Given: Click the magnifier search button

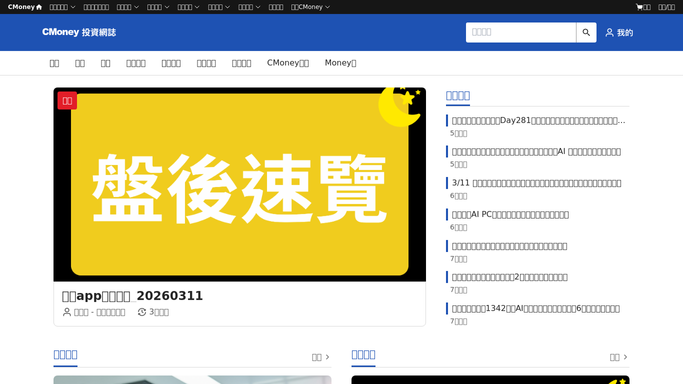Looking at the screenshot, I should [x=586, y=32].
